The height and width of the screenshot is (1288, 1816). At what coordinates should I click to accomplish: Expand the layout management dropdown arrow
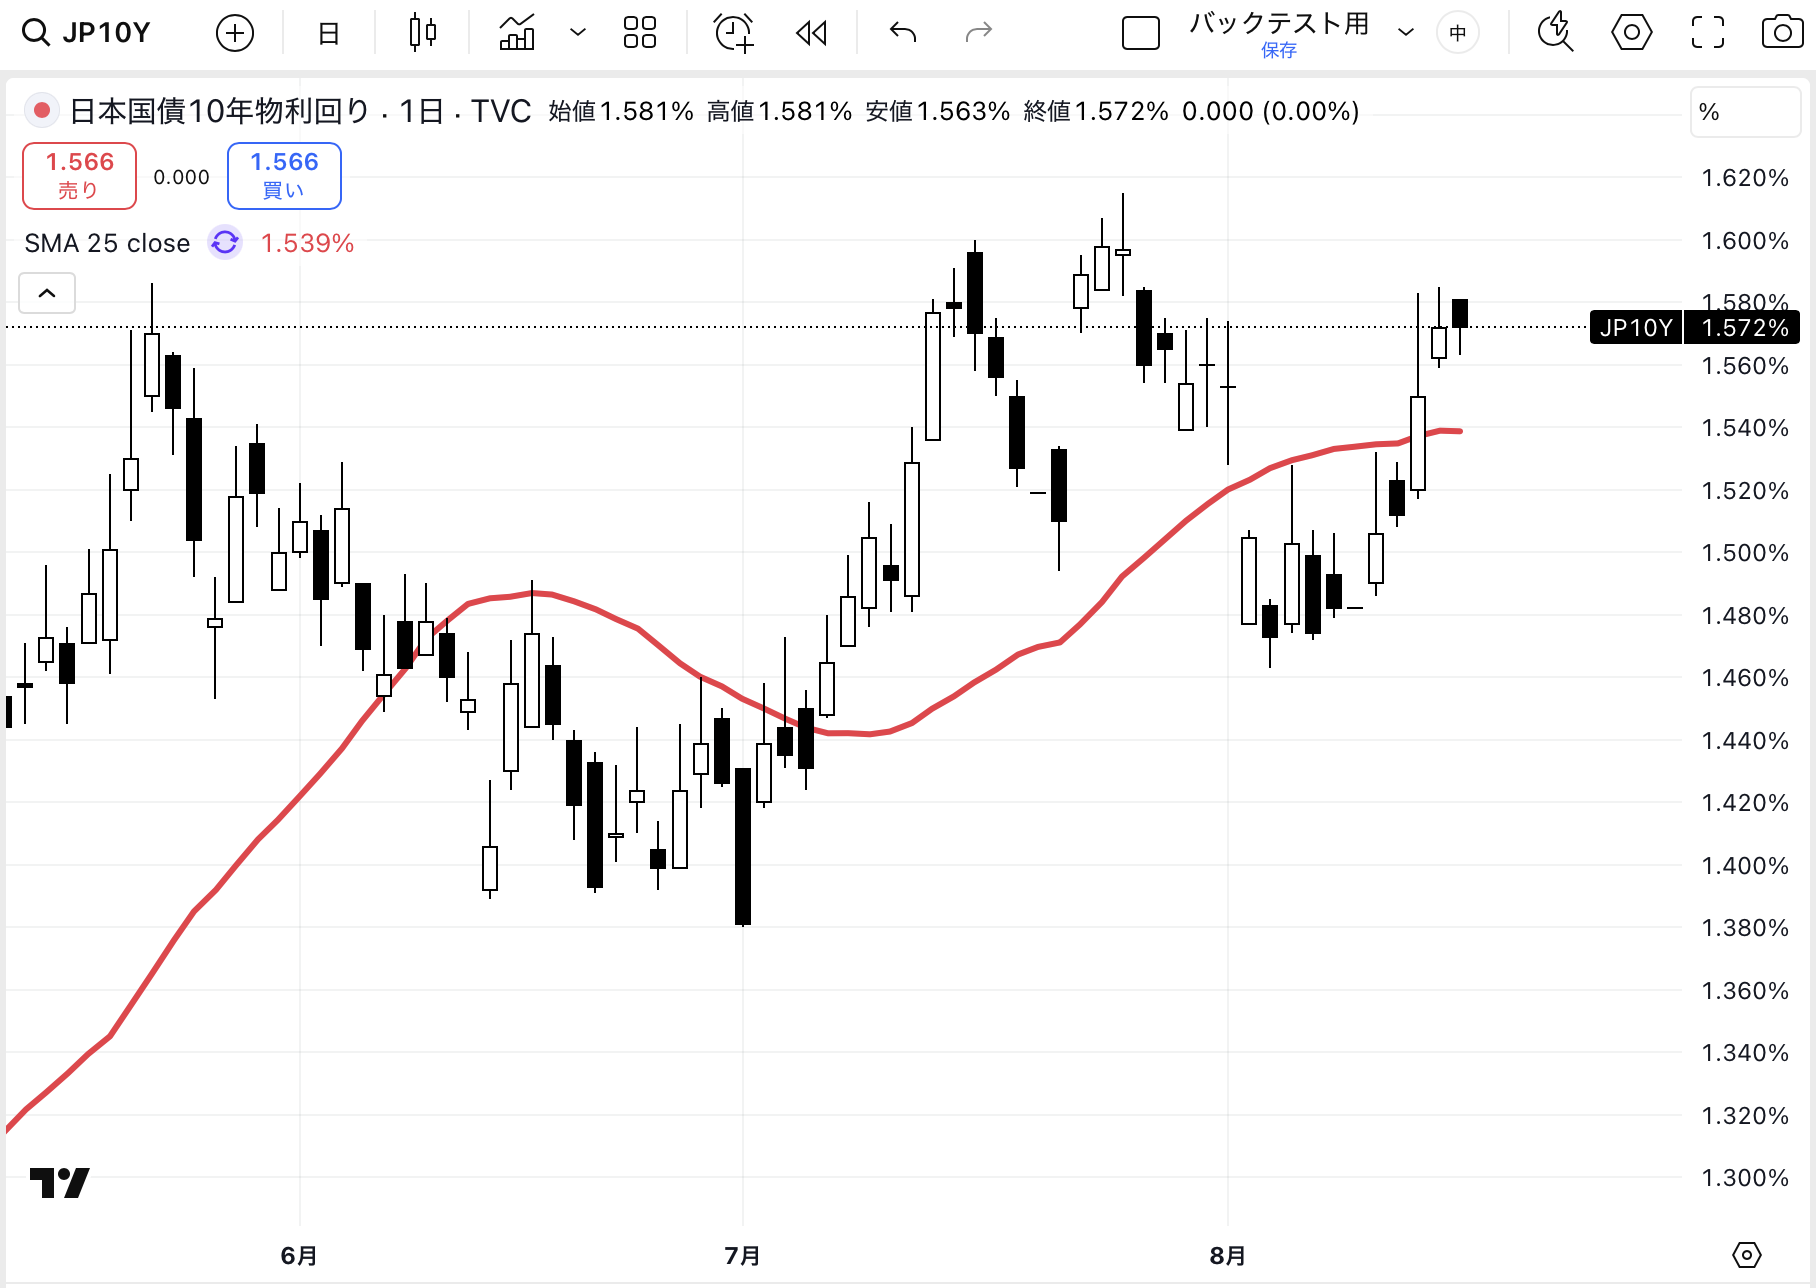[x=1405, y=33]
